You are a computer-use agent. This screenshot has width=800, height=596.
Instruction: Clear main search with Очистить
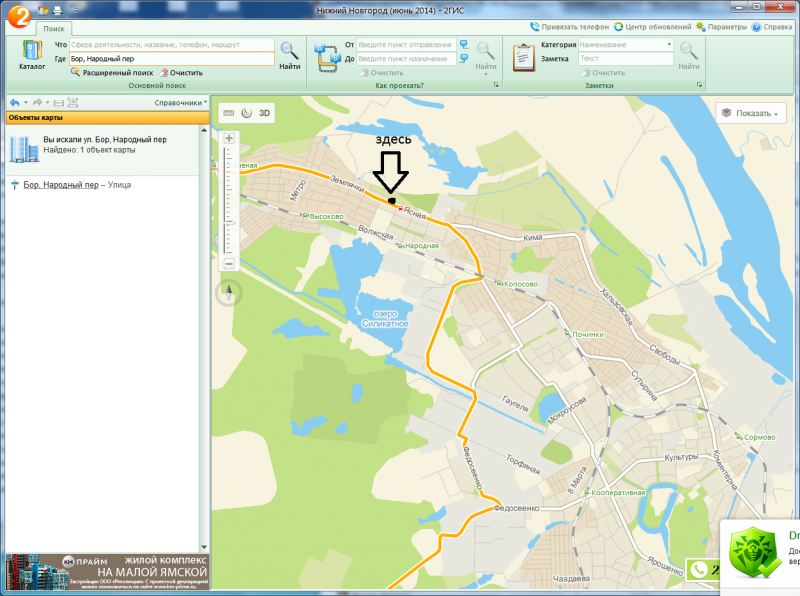click(181, 72)
